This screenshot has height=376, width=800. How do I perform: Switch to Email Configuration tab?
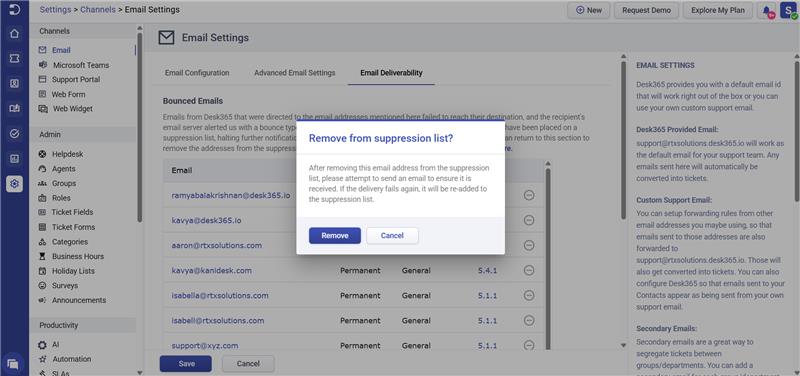(197, 73)
